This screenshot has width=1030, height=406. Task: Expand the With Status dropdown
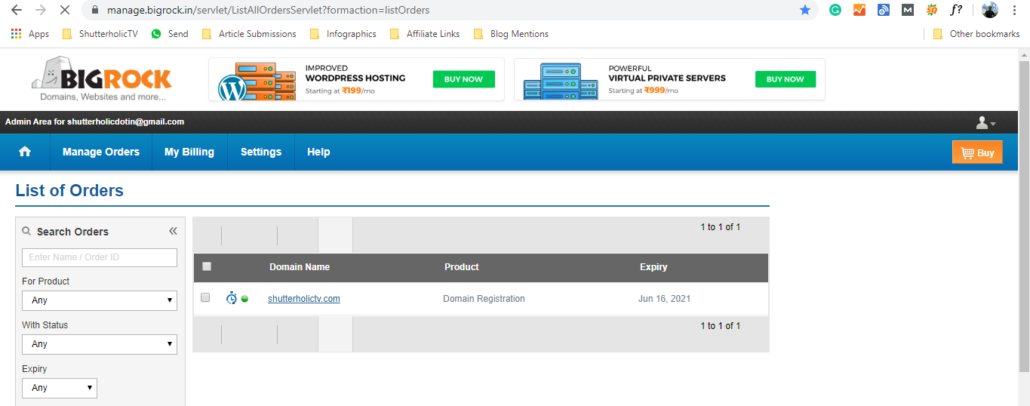click(x=99, y=344)
